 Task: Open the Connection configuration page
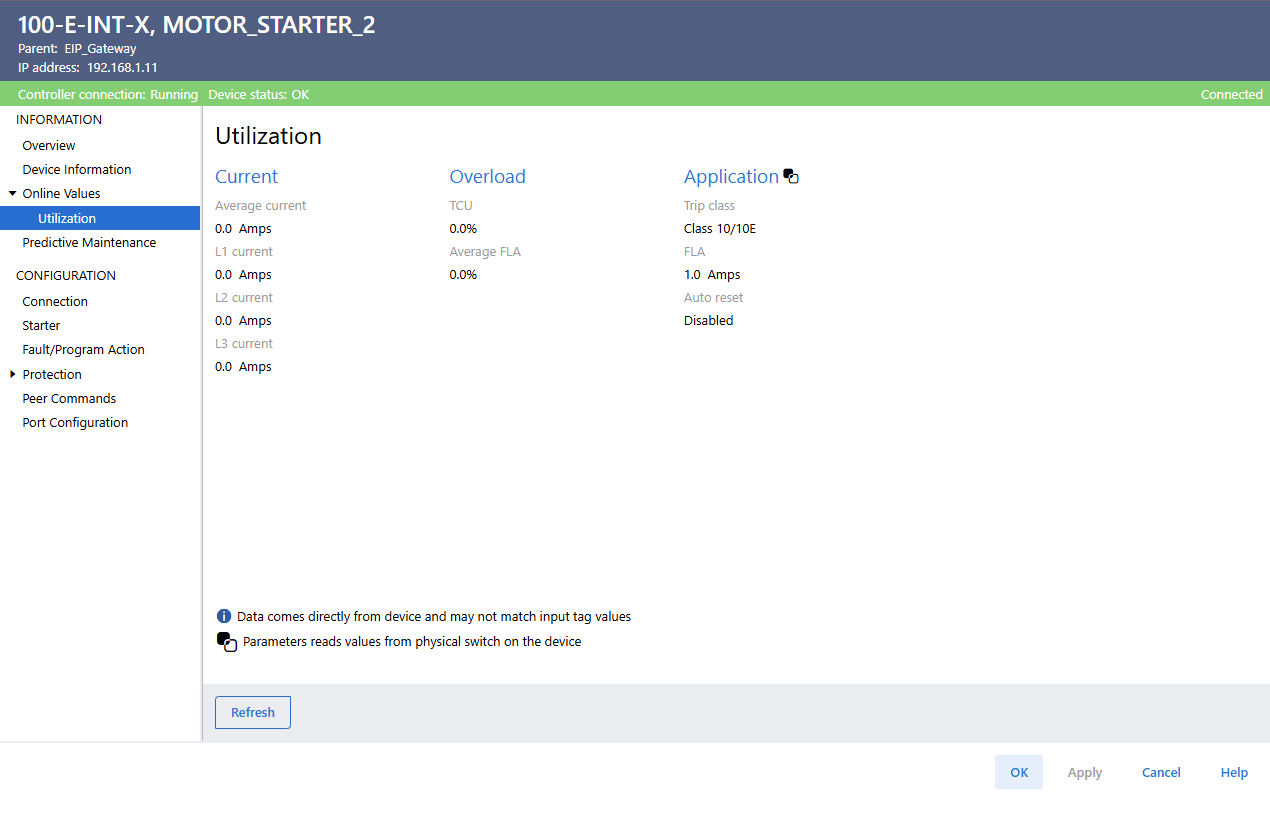pyautogui.click(x=55, y=301)
